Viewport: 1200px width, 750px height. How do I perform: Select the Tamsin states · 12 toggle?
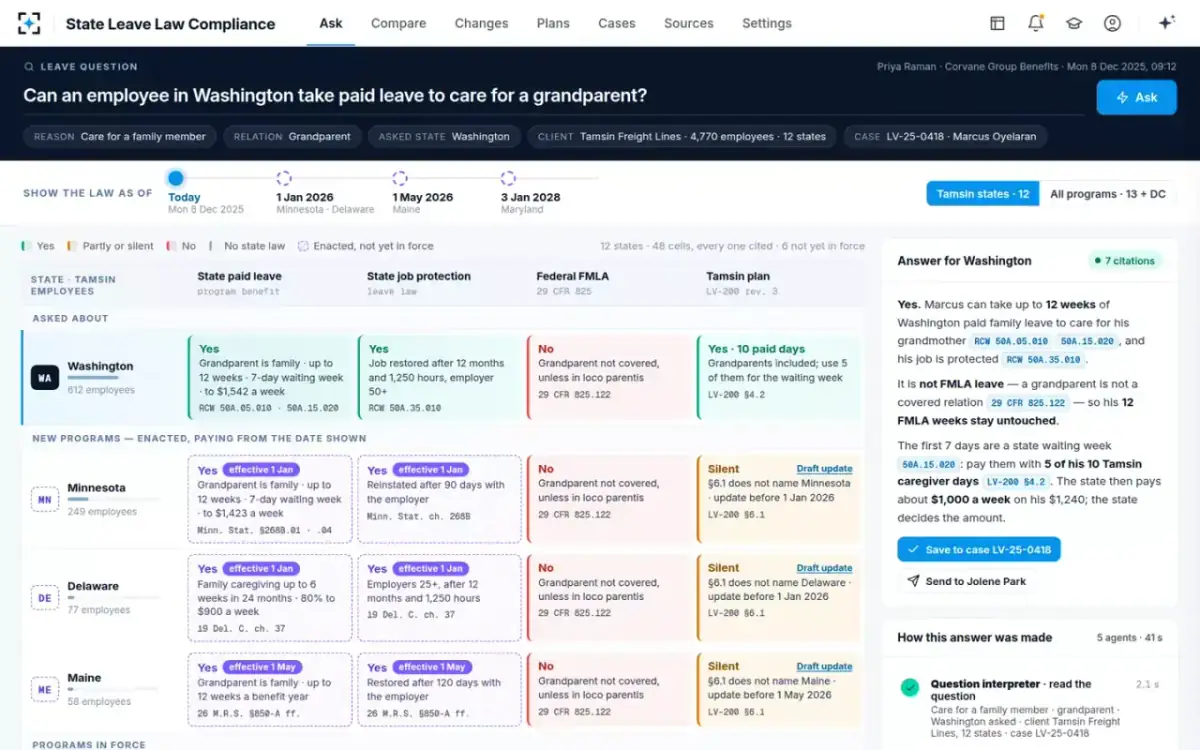click(983, 194)
